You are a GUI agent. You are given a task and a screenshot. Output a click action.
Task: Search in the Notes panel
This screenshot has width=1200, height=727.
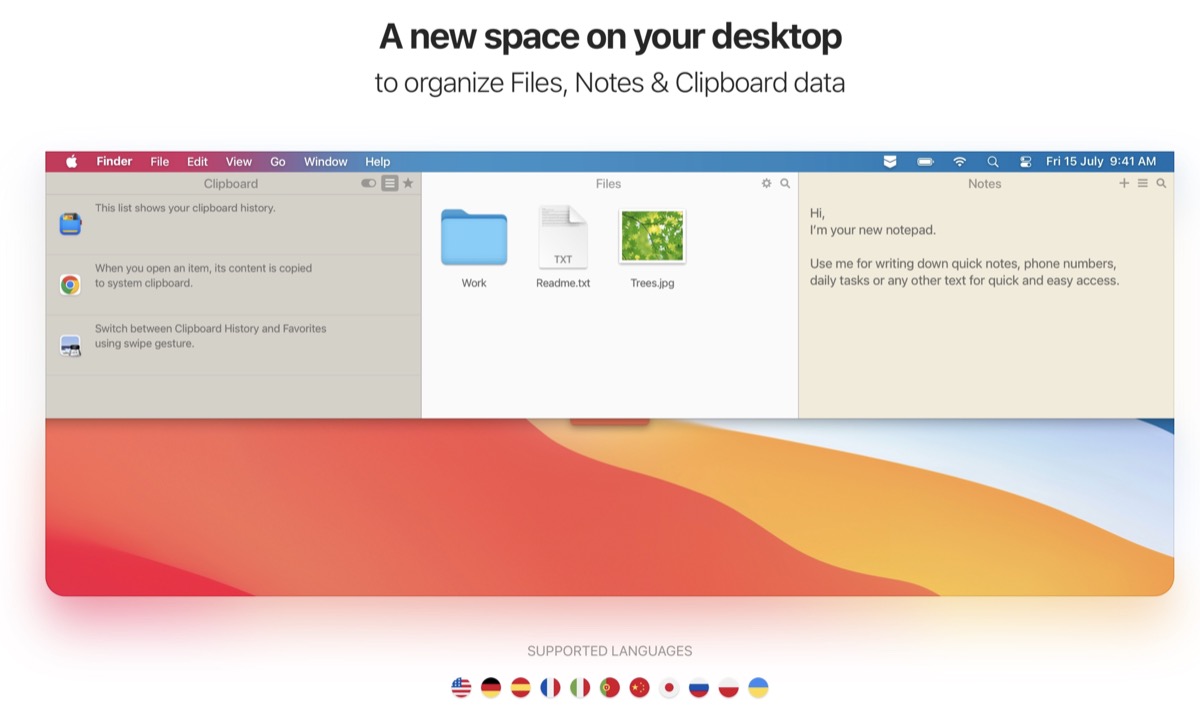pyautogui.click(x=1161, y=184)
